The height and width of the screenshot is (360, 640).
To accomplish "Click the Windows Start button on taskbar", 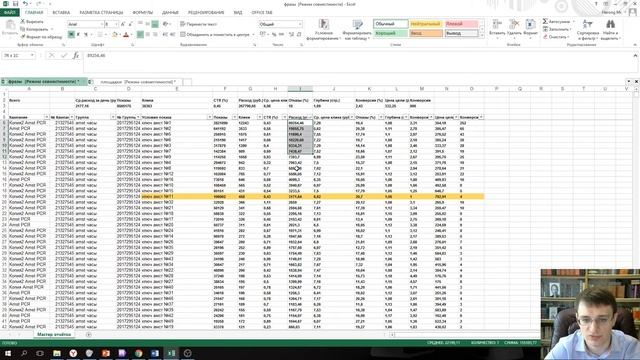I will pyautogui.click(x=8, y=353).
